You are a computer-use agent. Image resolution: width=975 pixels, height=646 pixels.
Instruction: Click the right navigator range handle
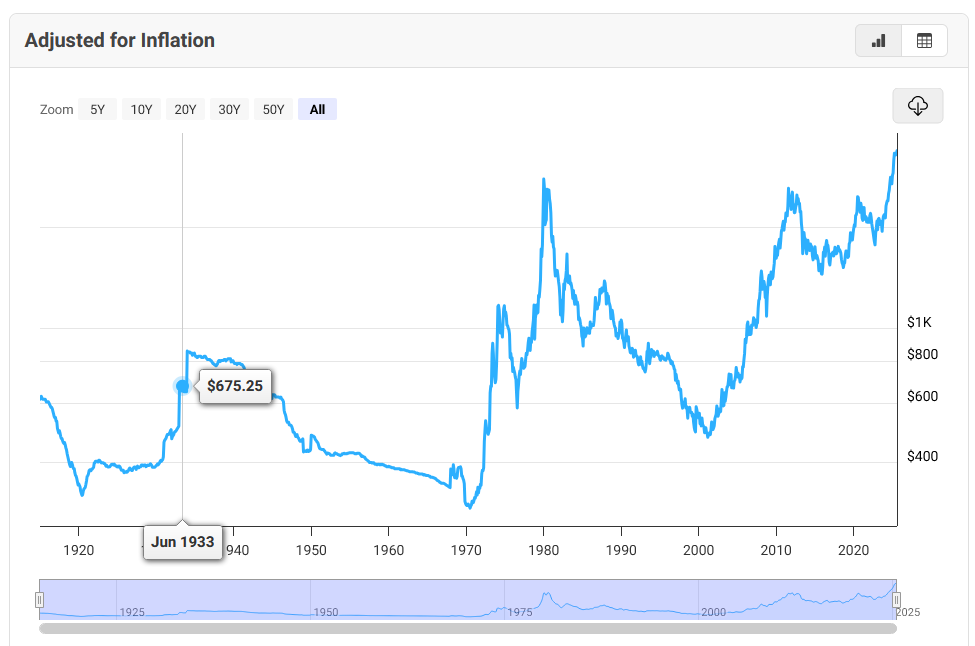pyautogui.click(x=896, y=599)
